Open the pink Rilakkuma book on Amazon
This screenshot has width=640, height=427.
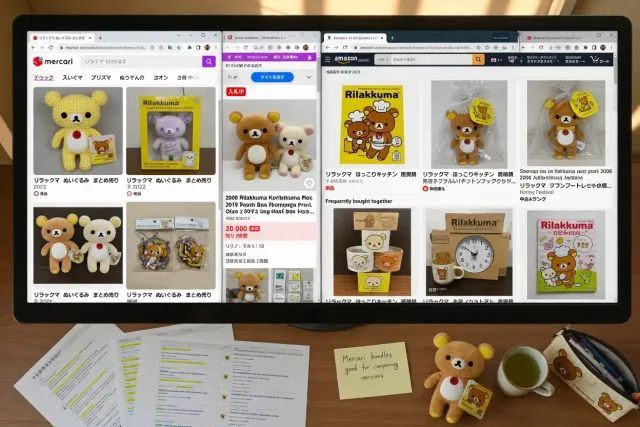tap(566, 255)
